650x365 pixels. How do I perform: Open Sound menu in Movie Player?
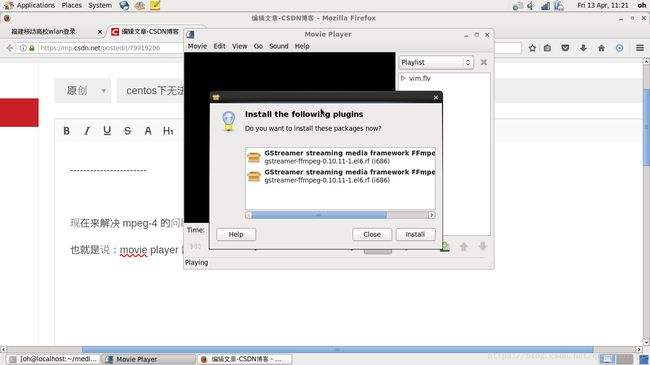click(279, 46)
